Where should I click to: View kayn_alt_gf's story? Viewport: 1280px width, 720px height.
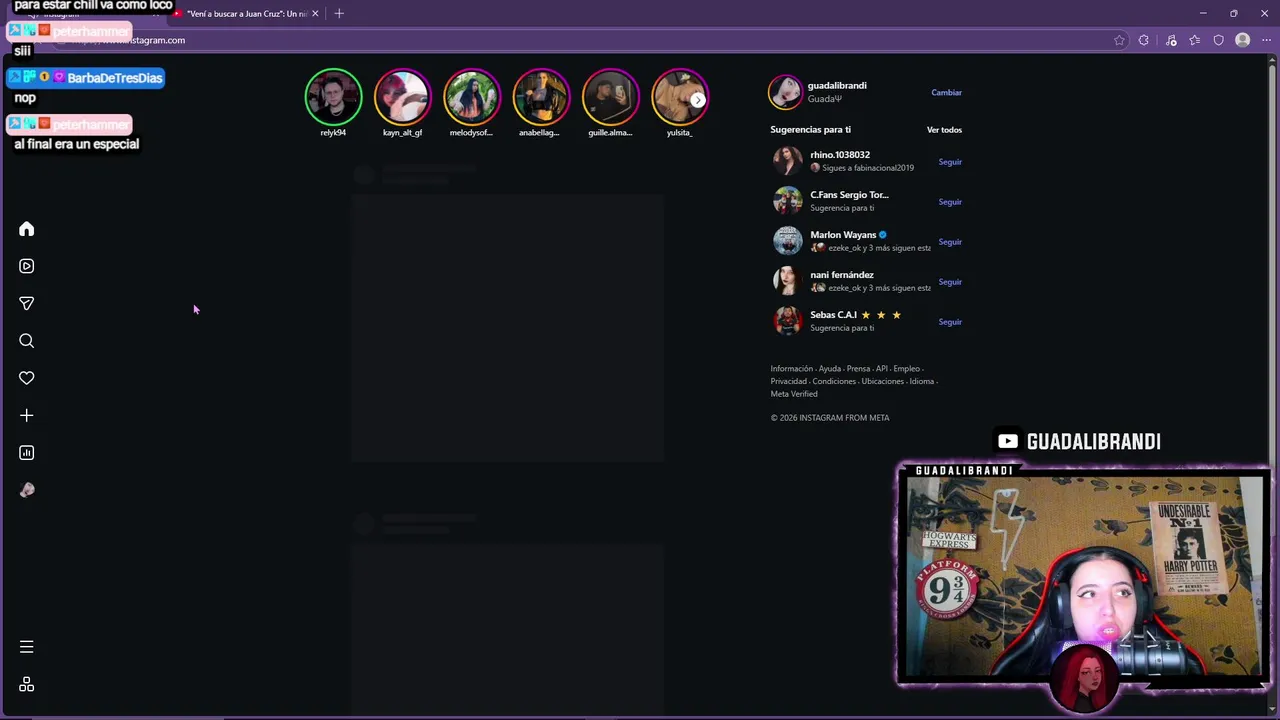[x=402, y=97]
